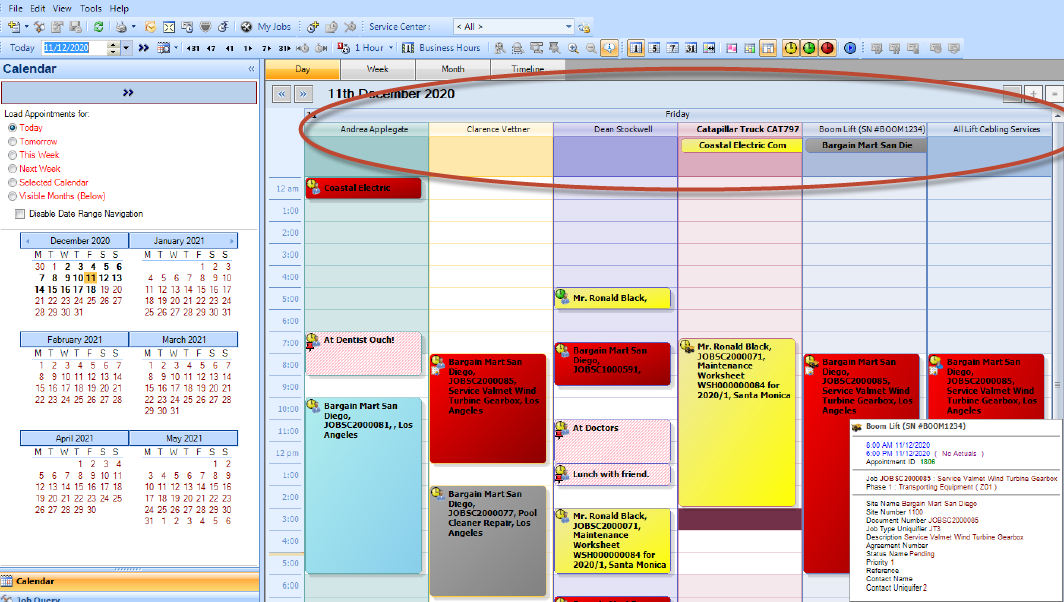Select the Tomorrow radio button
Screen dimensions: 1064x602
point(13,142)
